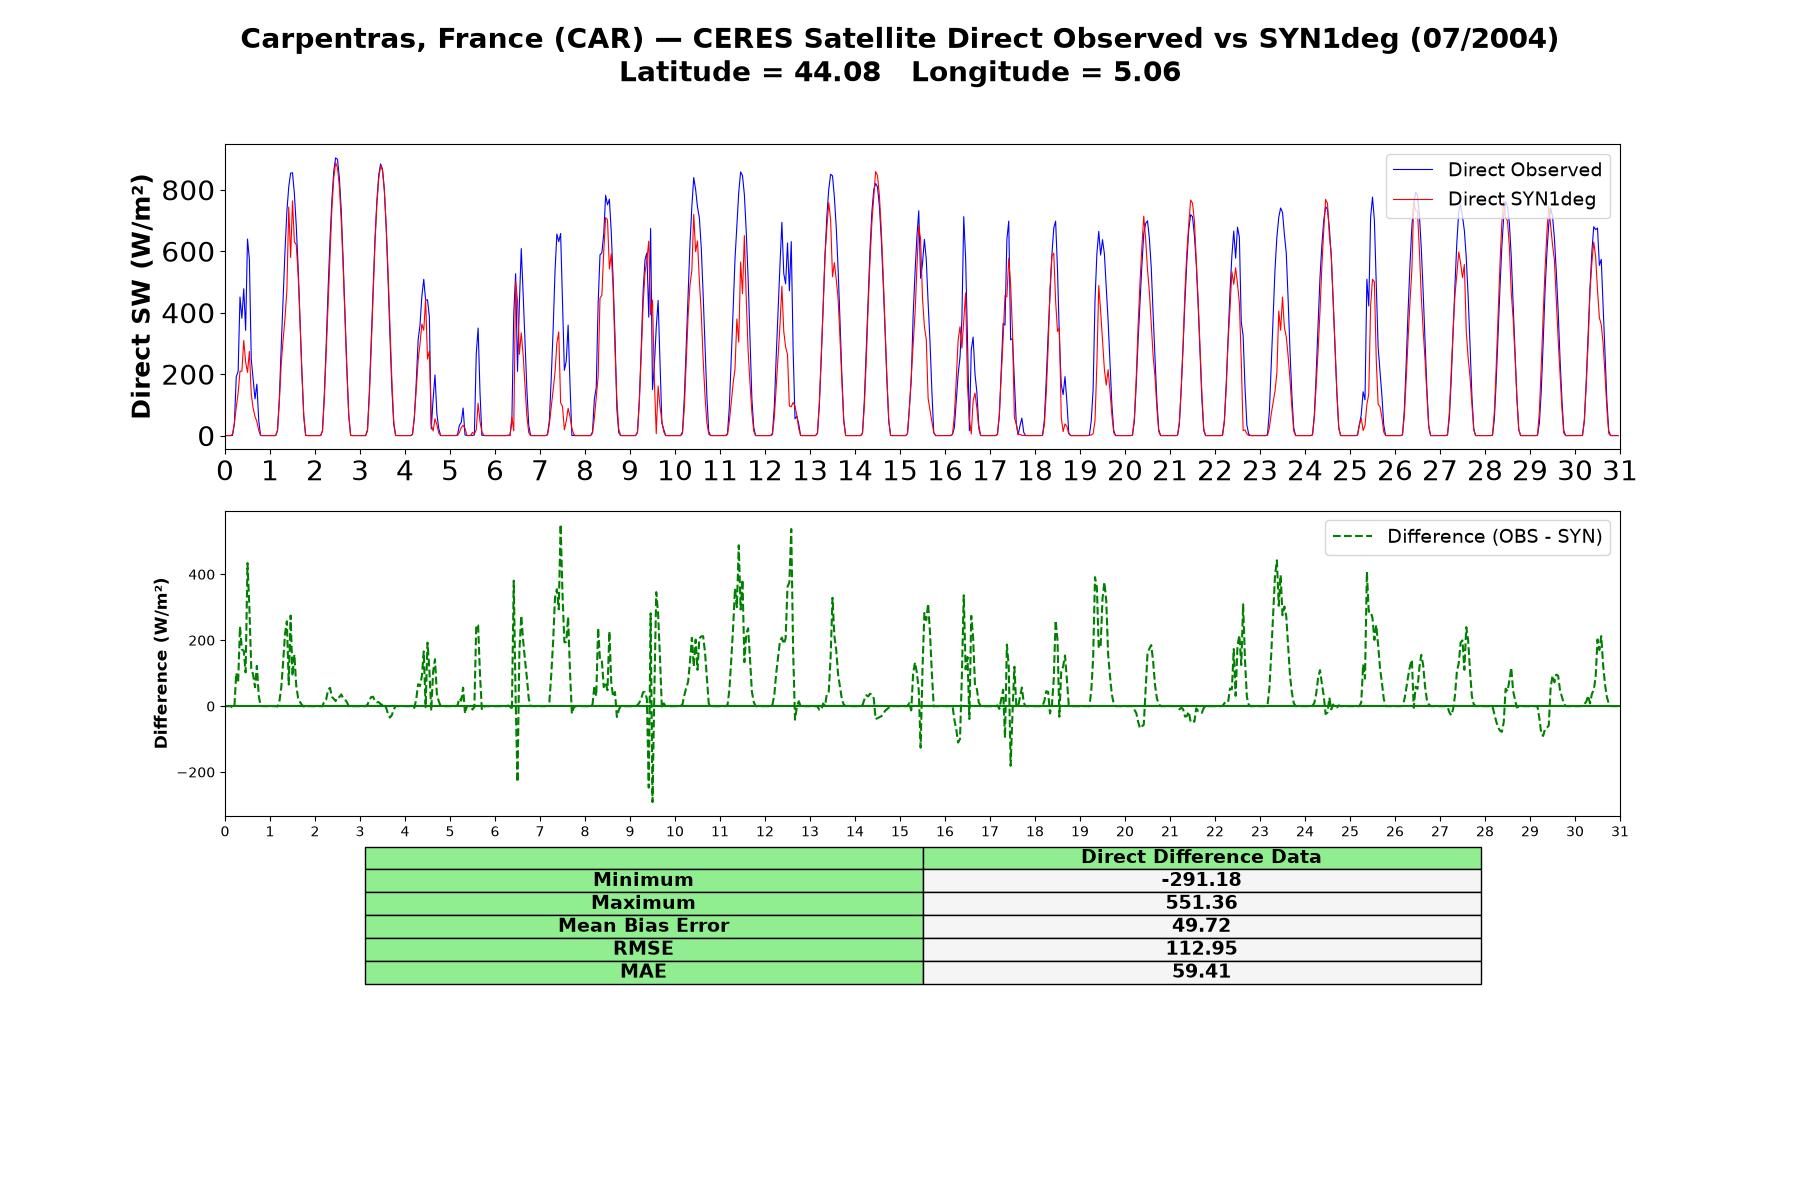The image size is (1800, 1200).
Task: Click the RMSE value 112.95 cell
Action: [1202, 949]
